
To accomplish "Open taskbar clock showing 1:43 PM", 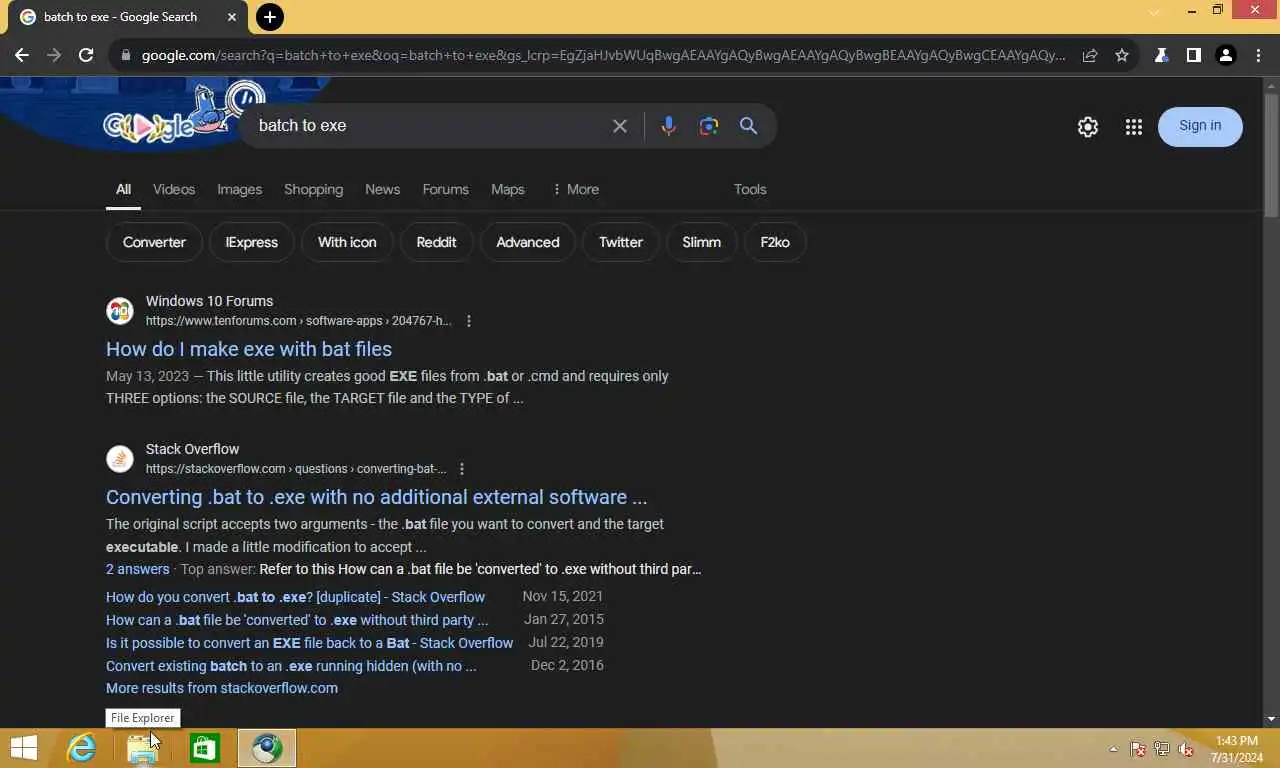I will click(1237, 749).
